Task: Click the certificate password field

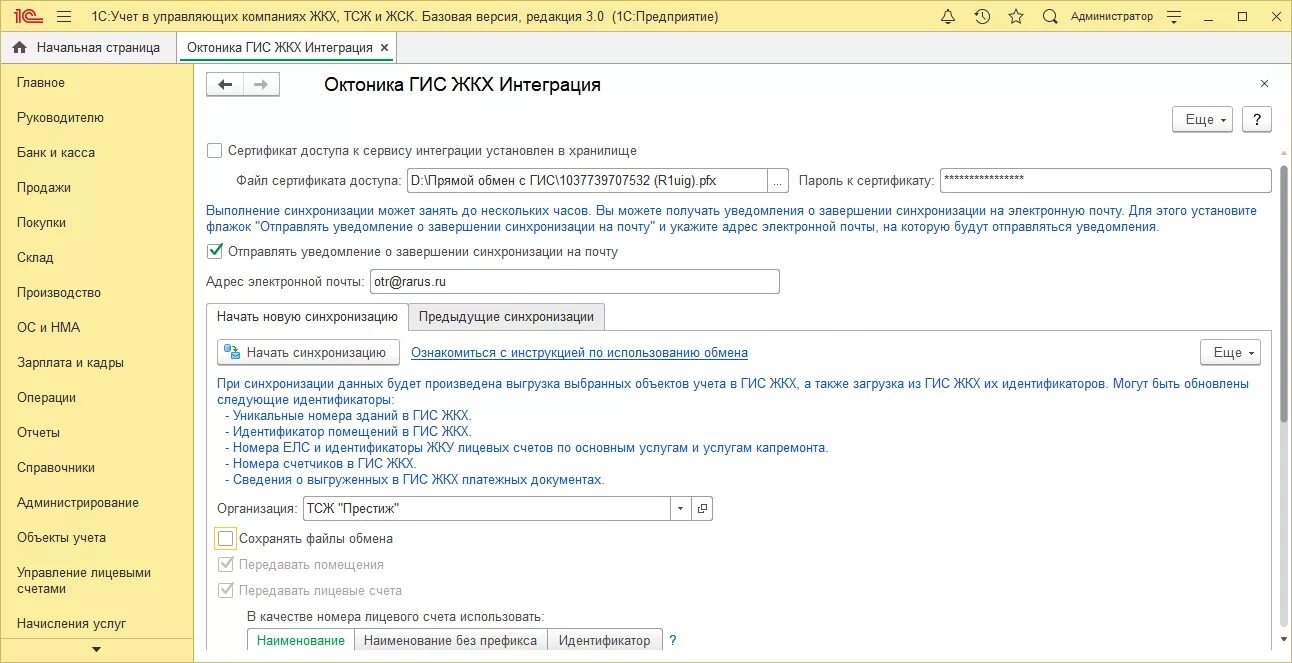Action: point(1106,180)
